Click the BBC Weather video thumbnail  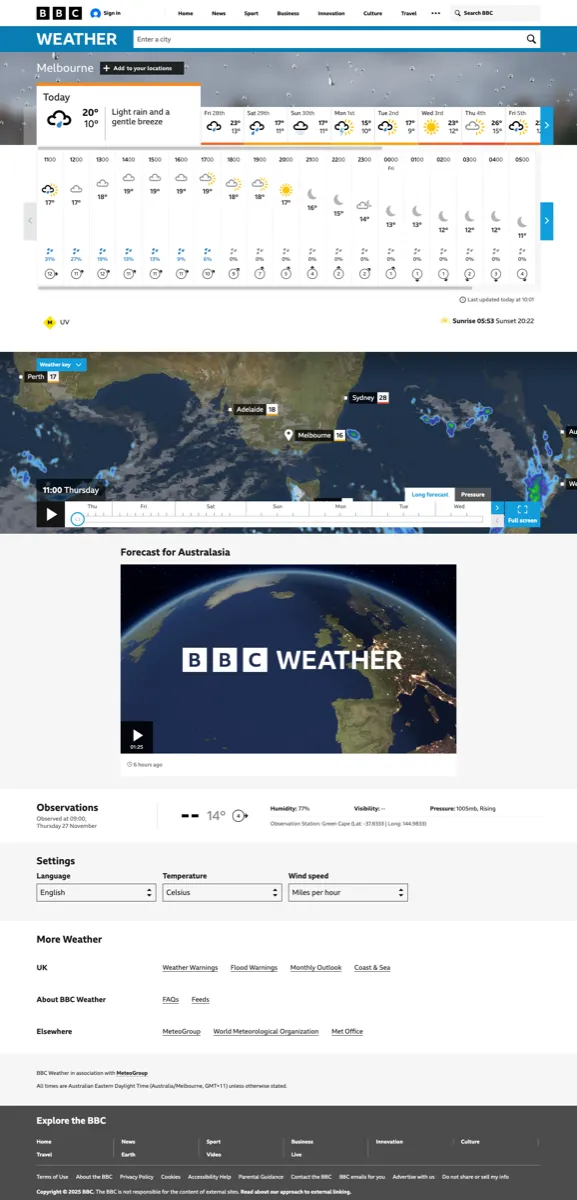[x=288, y=659]
